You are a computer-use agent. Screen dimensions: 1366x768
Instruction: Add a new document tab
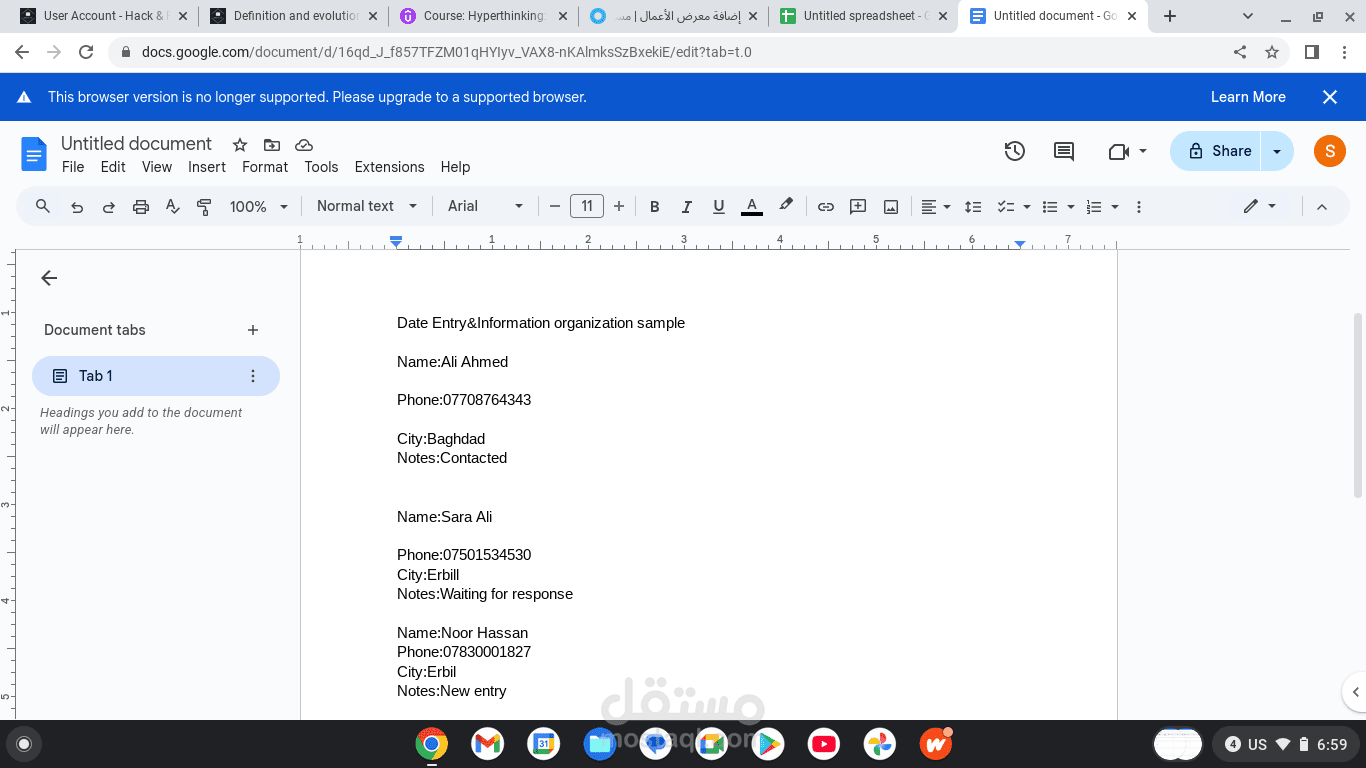point(253,330)
